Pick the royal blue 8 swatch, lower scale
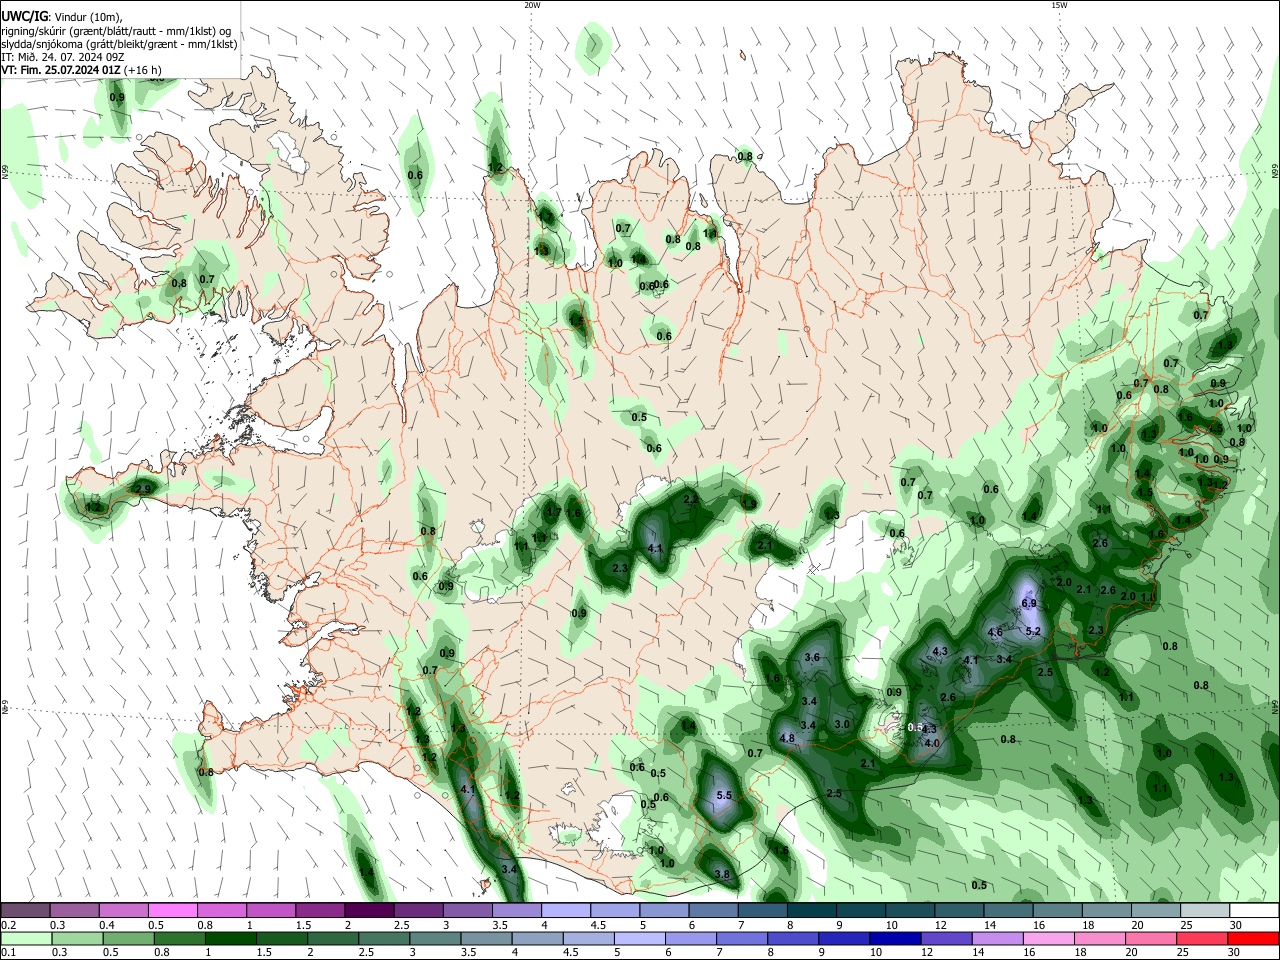 click(792, 938)
